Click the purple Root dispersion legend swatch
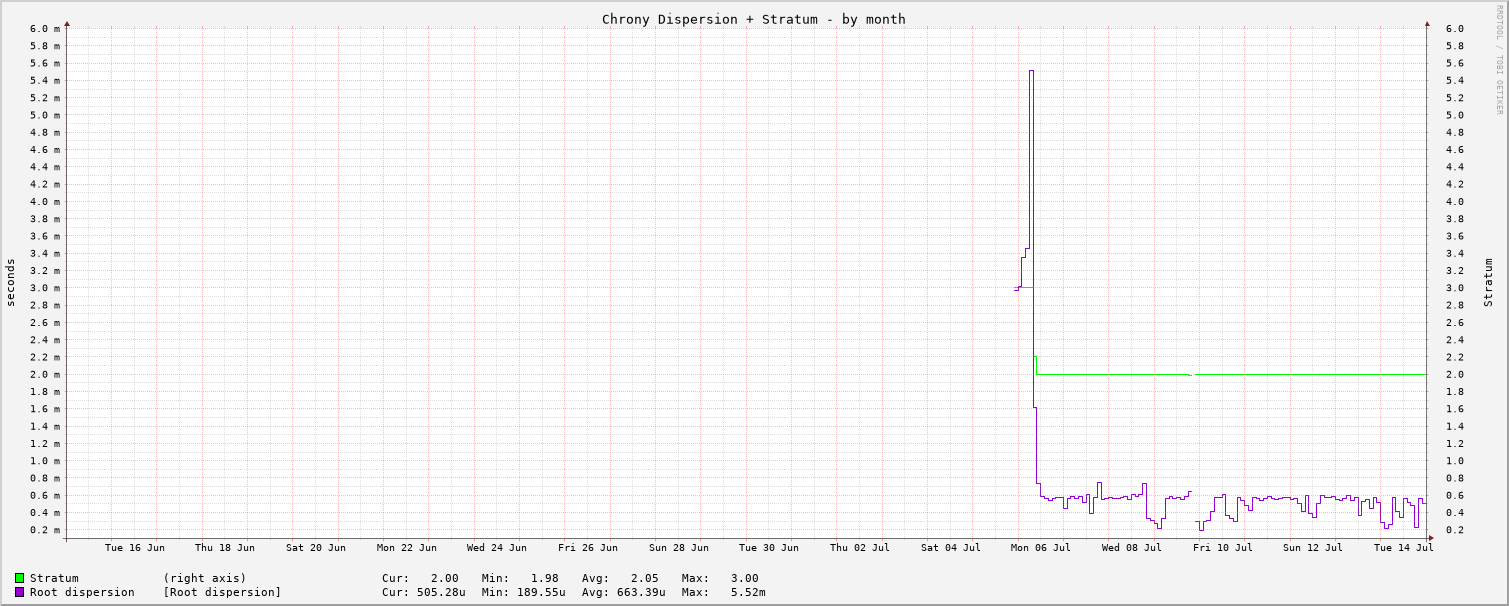This screenshot has width=1509, height=606. tap(19, 592)
